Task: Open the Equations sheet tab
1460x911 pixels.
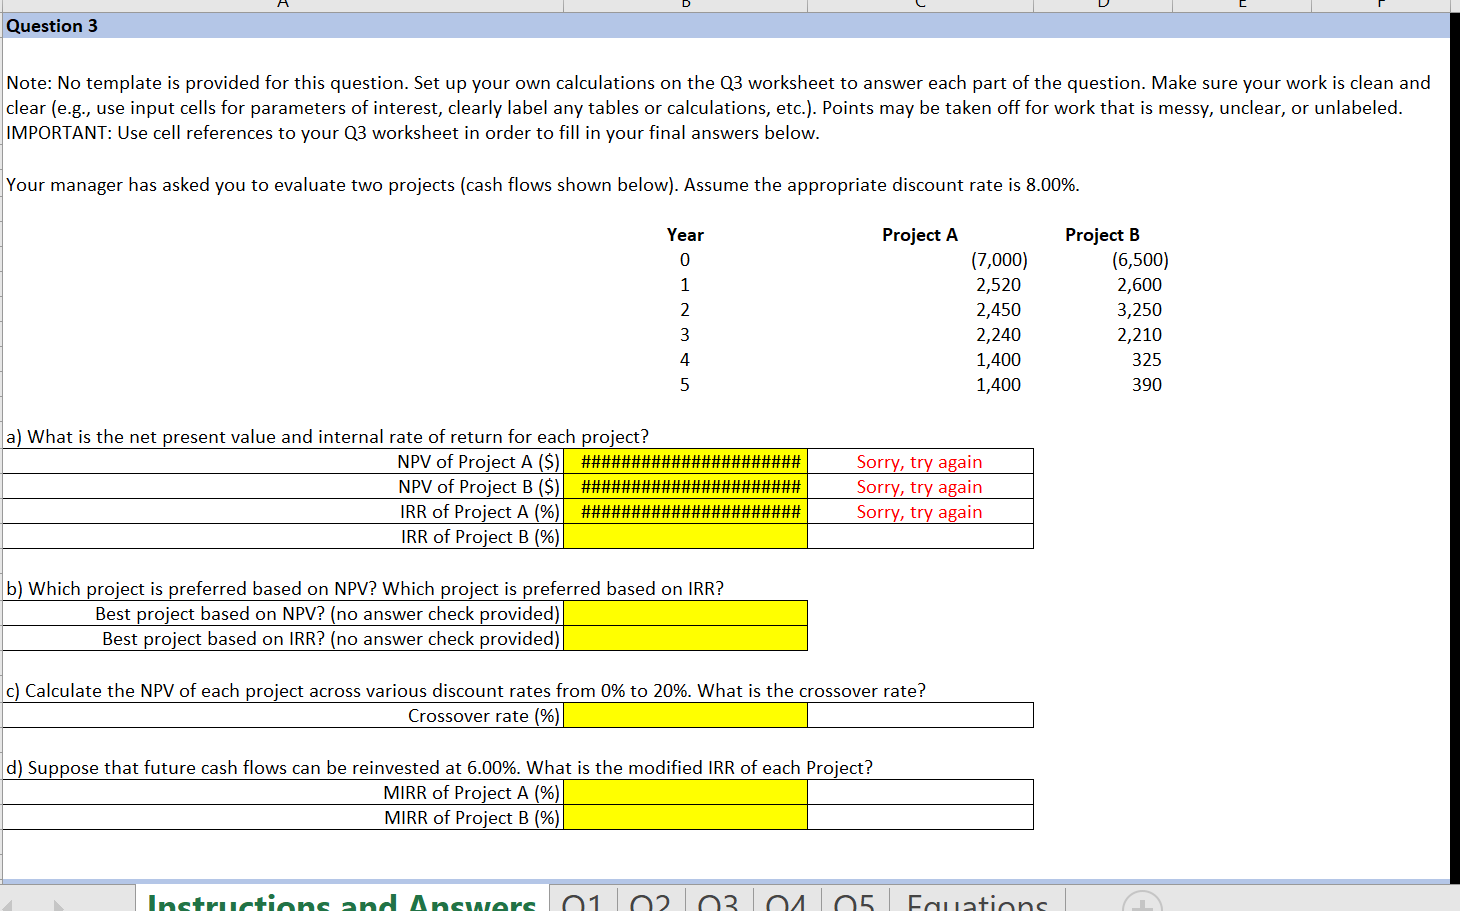Action: (977, 900)
